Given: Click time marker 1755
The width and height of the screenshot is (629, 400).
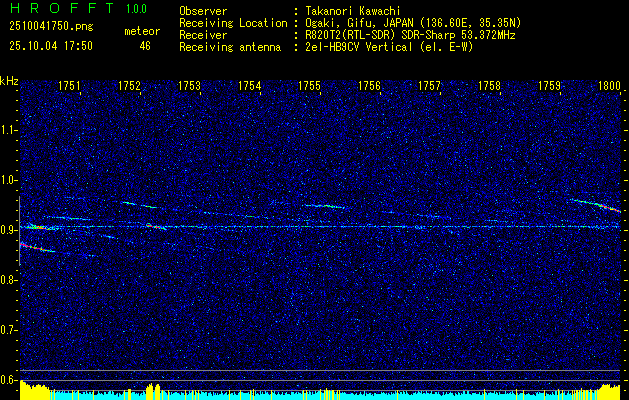Looking at the screenshot, I should pyautogui.click(x=310, y=85).
